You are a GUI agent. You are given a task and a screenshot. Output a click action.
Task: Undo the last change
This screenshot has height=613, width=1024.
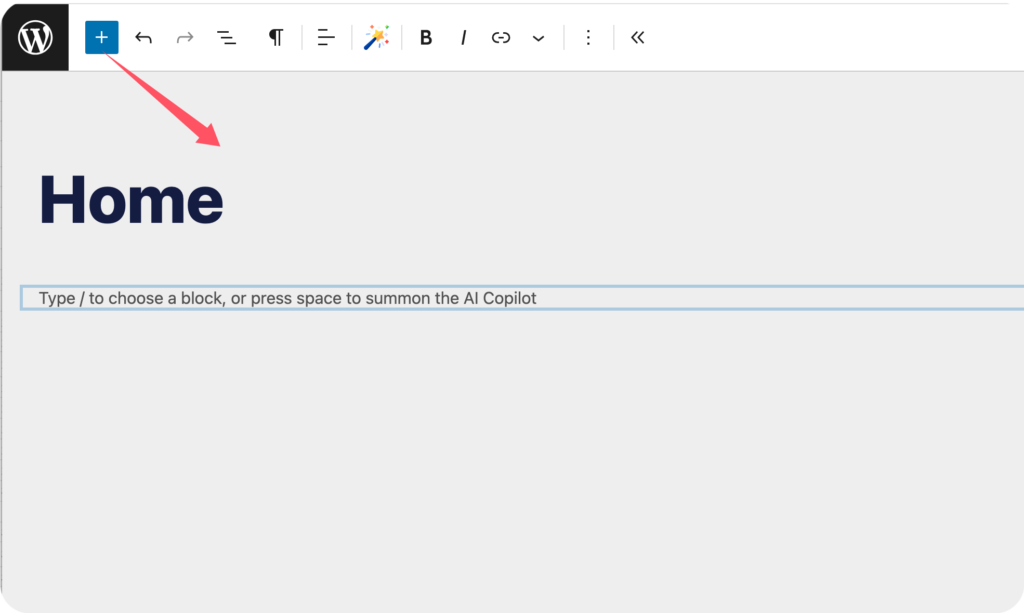click(x=143, y=38)
